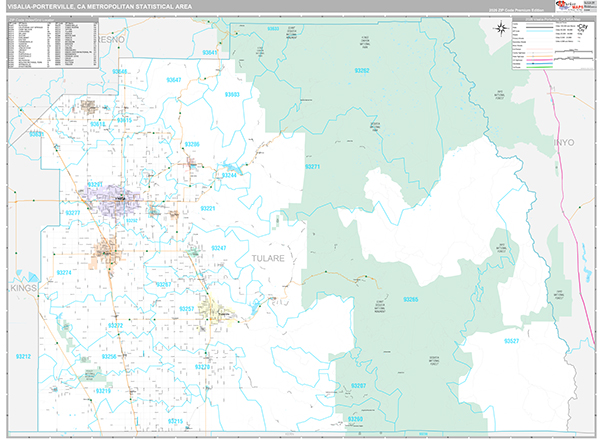Click the yellow Porterville city area
600x439 pixels.
pyautogui.click(x=215, y=311)
